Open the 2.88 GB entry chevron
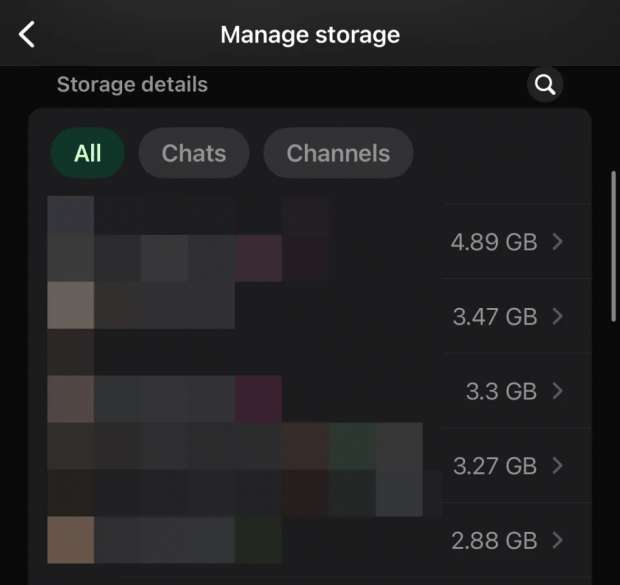The width and height of the screenshot is (620, 585). [558, 540]
